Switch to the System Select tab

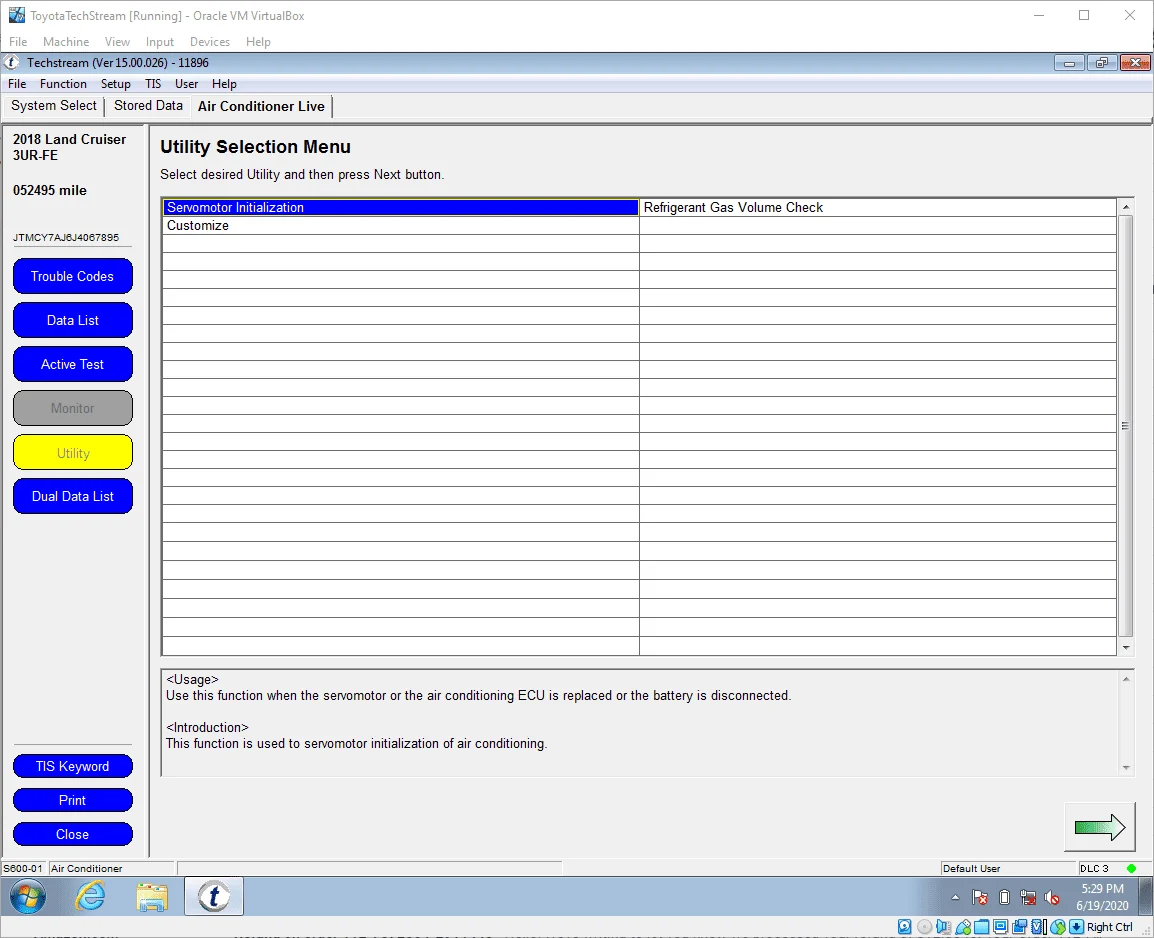(54, 106)
